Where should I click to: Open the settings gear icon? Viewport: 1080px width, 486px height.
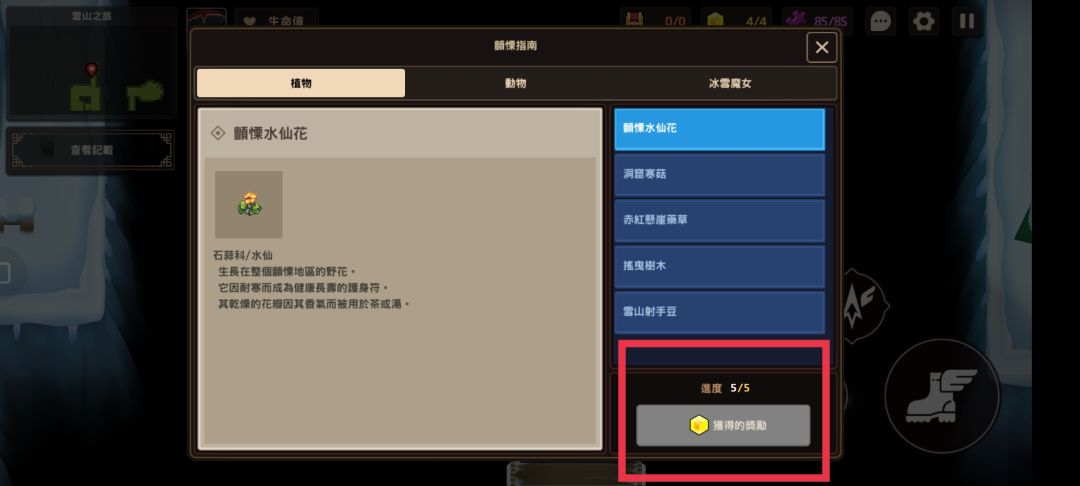click(923, 21)
